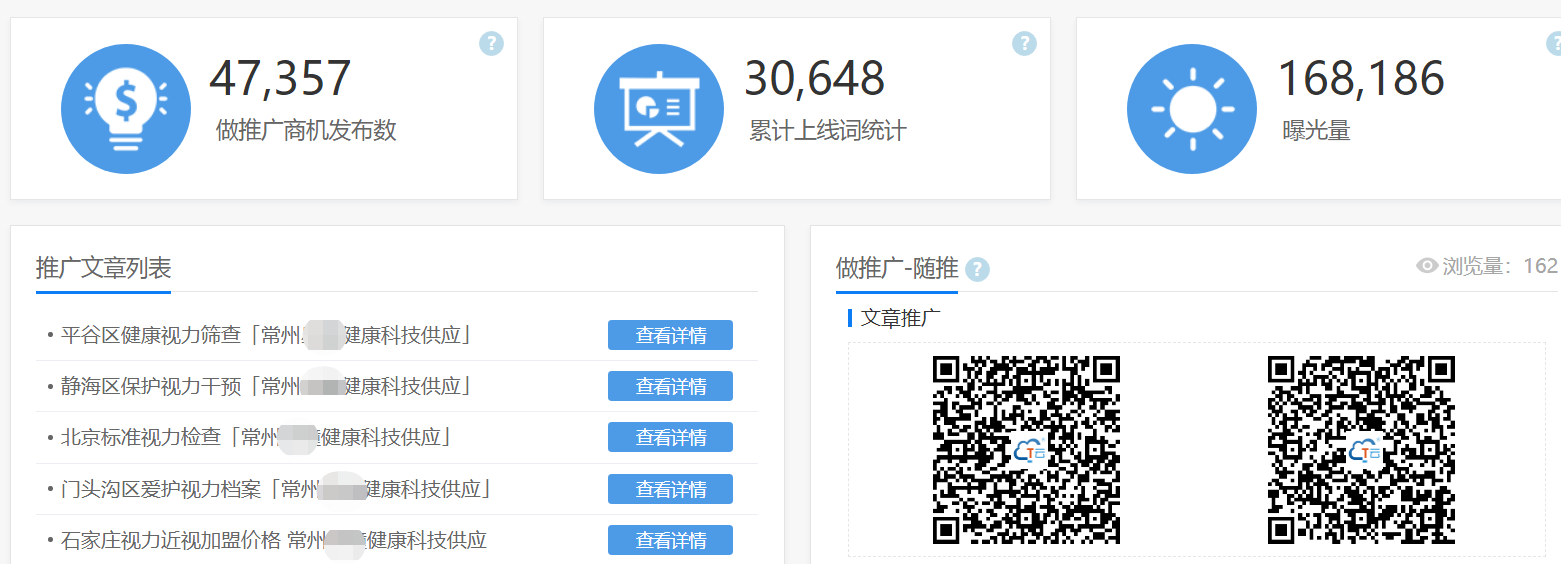Open the 门头沟区爱护视力档案 article title
This screenshot has height=564, width=1561.
(276, 489)
